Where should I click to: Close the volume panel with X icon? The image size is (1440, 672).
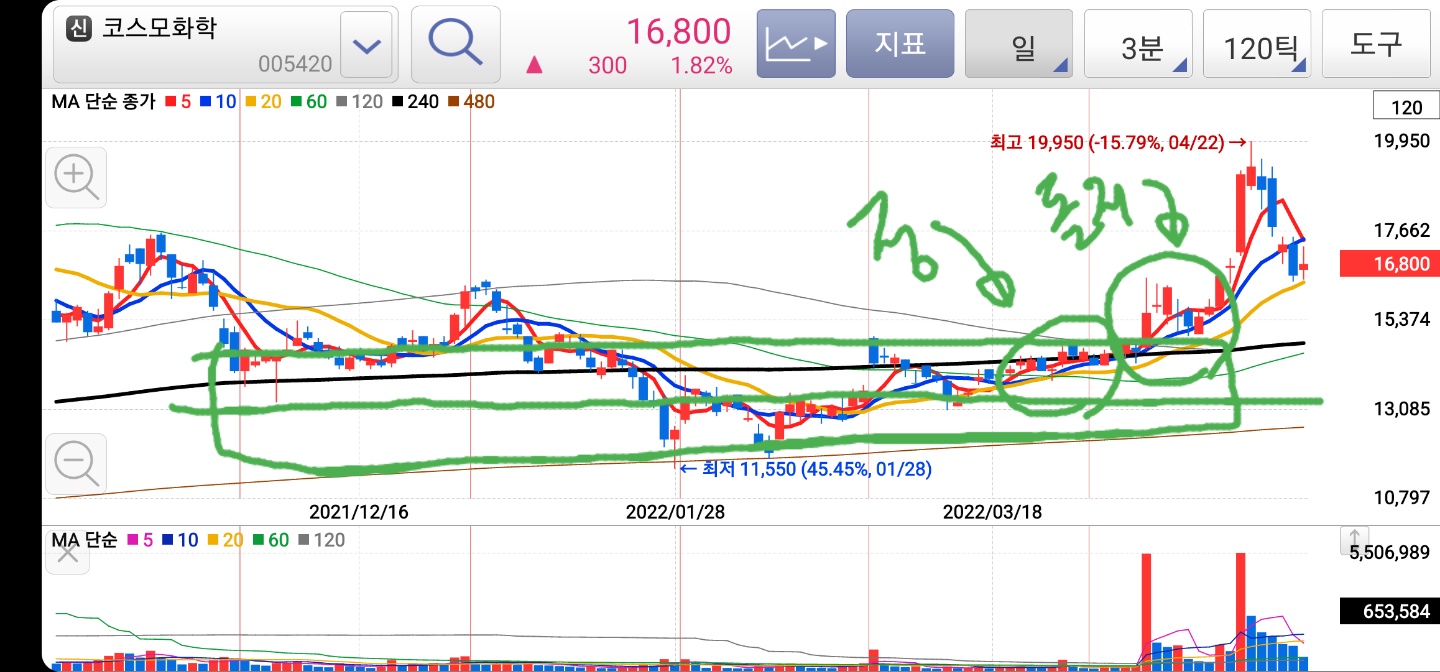[x=67, y=552]
